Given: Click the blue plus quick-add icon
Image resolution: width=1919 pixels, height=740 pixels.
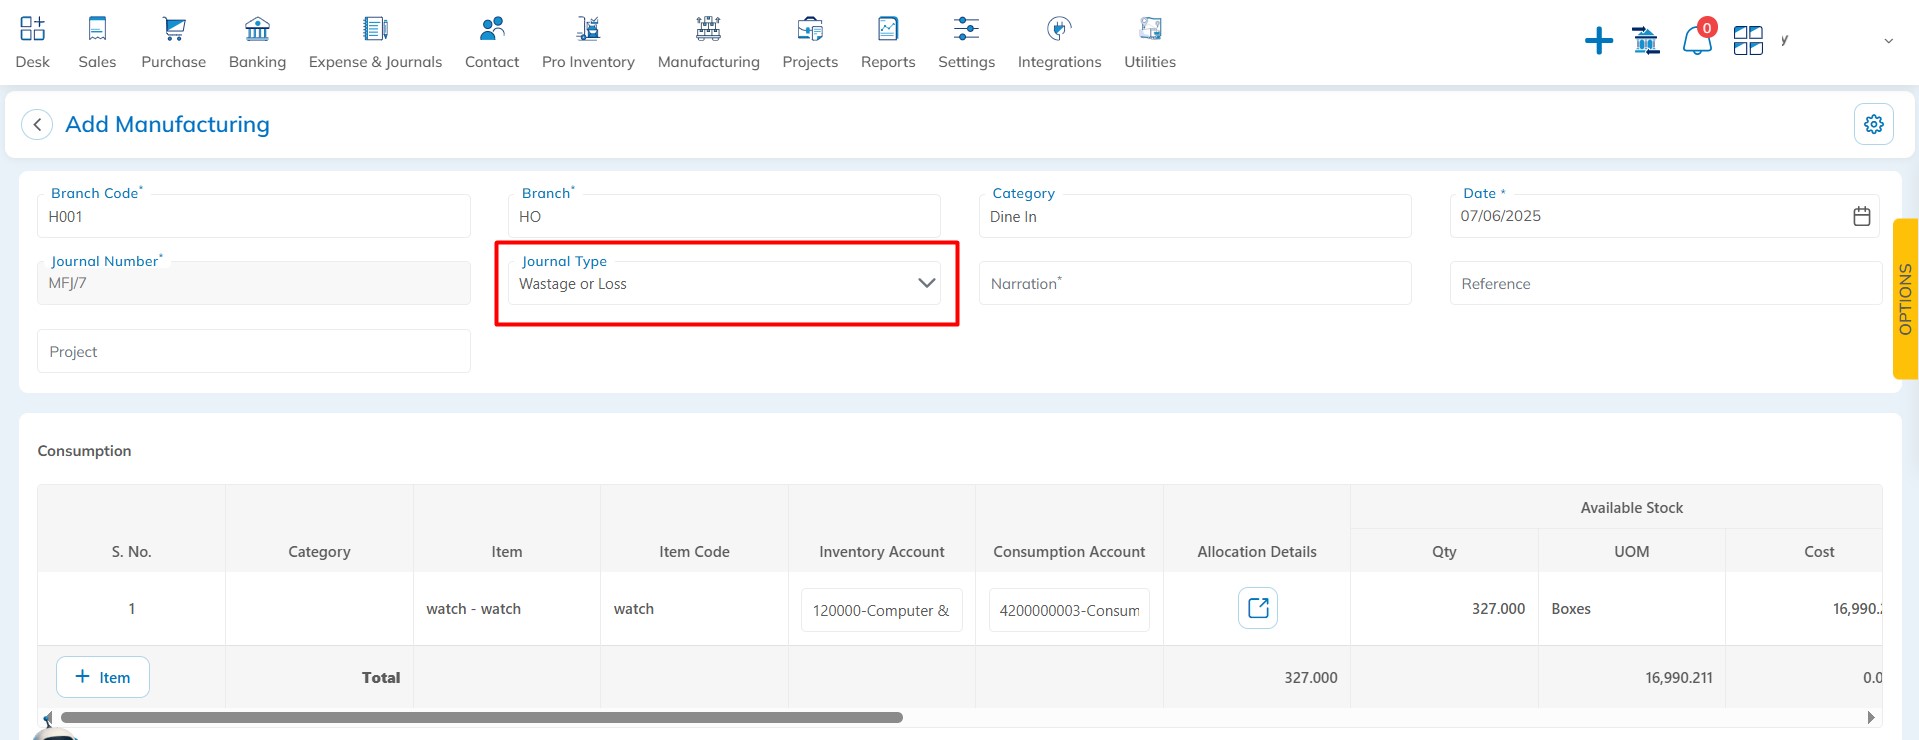Looking at the screenshot, I should [1599, 40].
